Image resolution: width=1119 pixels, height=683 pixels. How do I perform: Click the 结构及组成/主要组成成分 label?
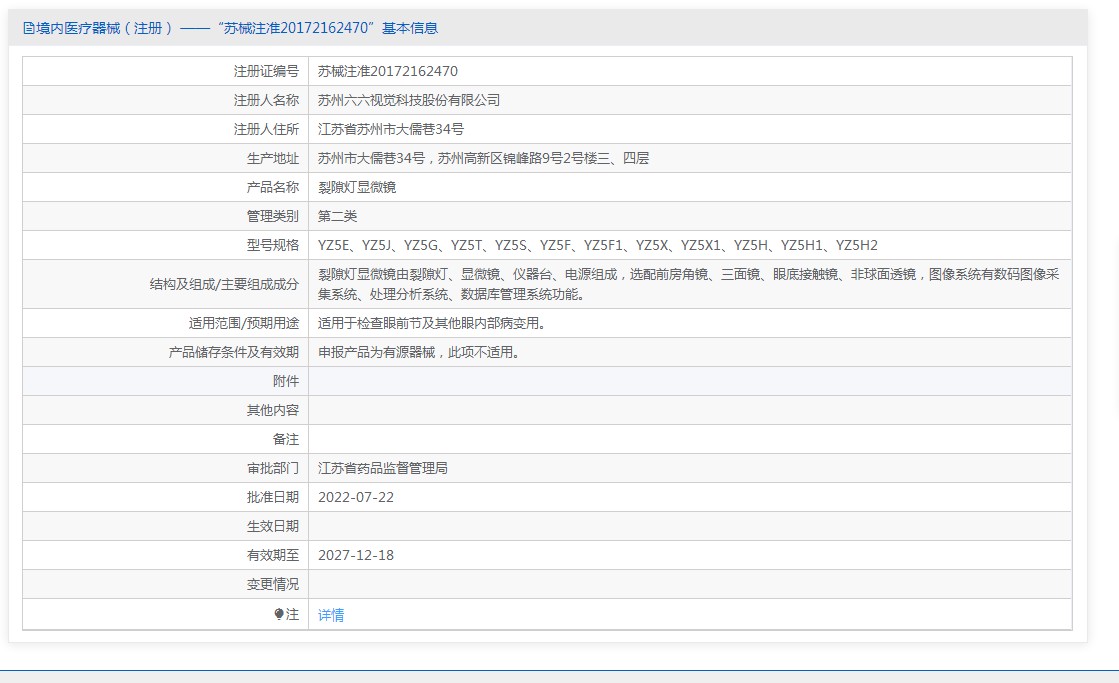(224, 284)
